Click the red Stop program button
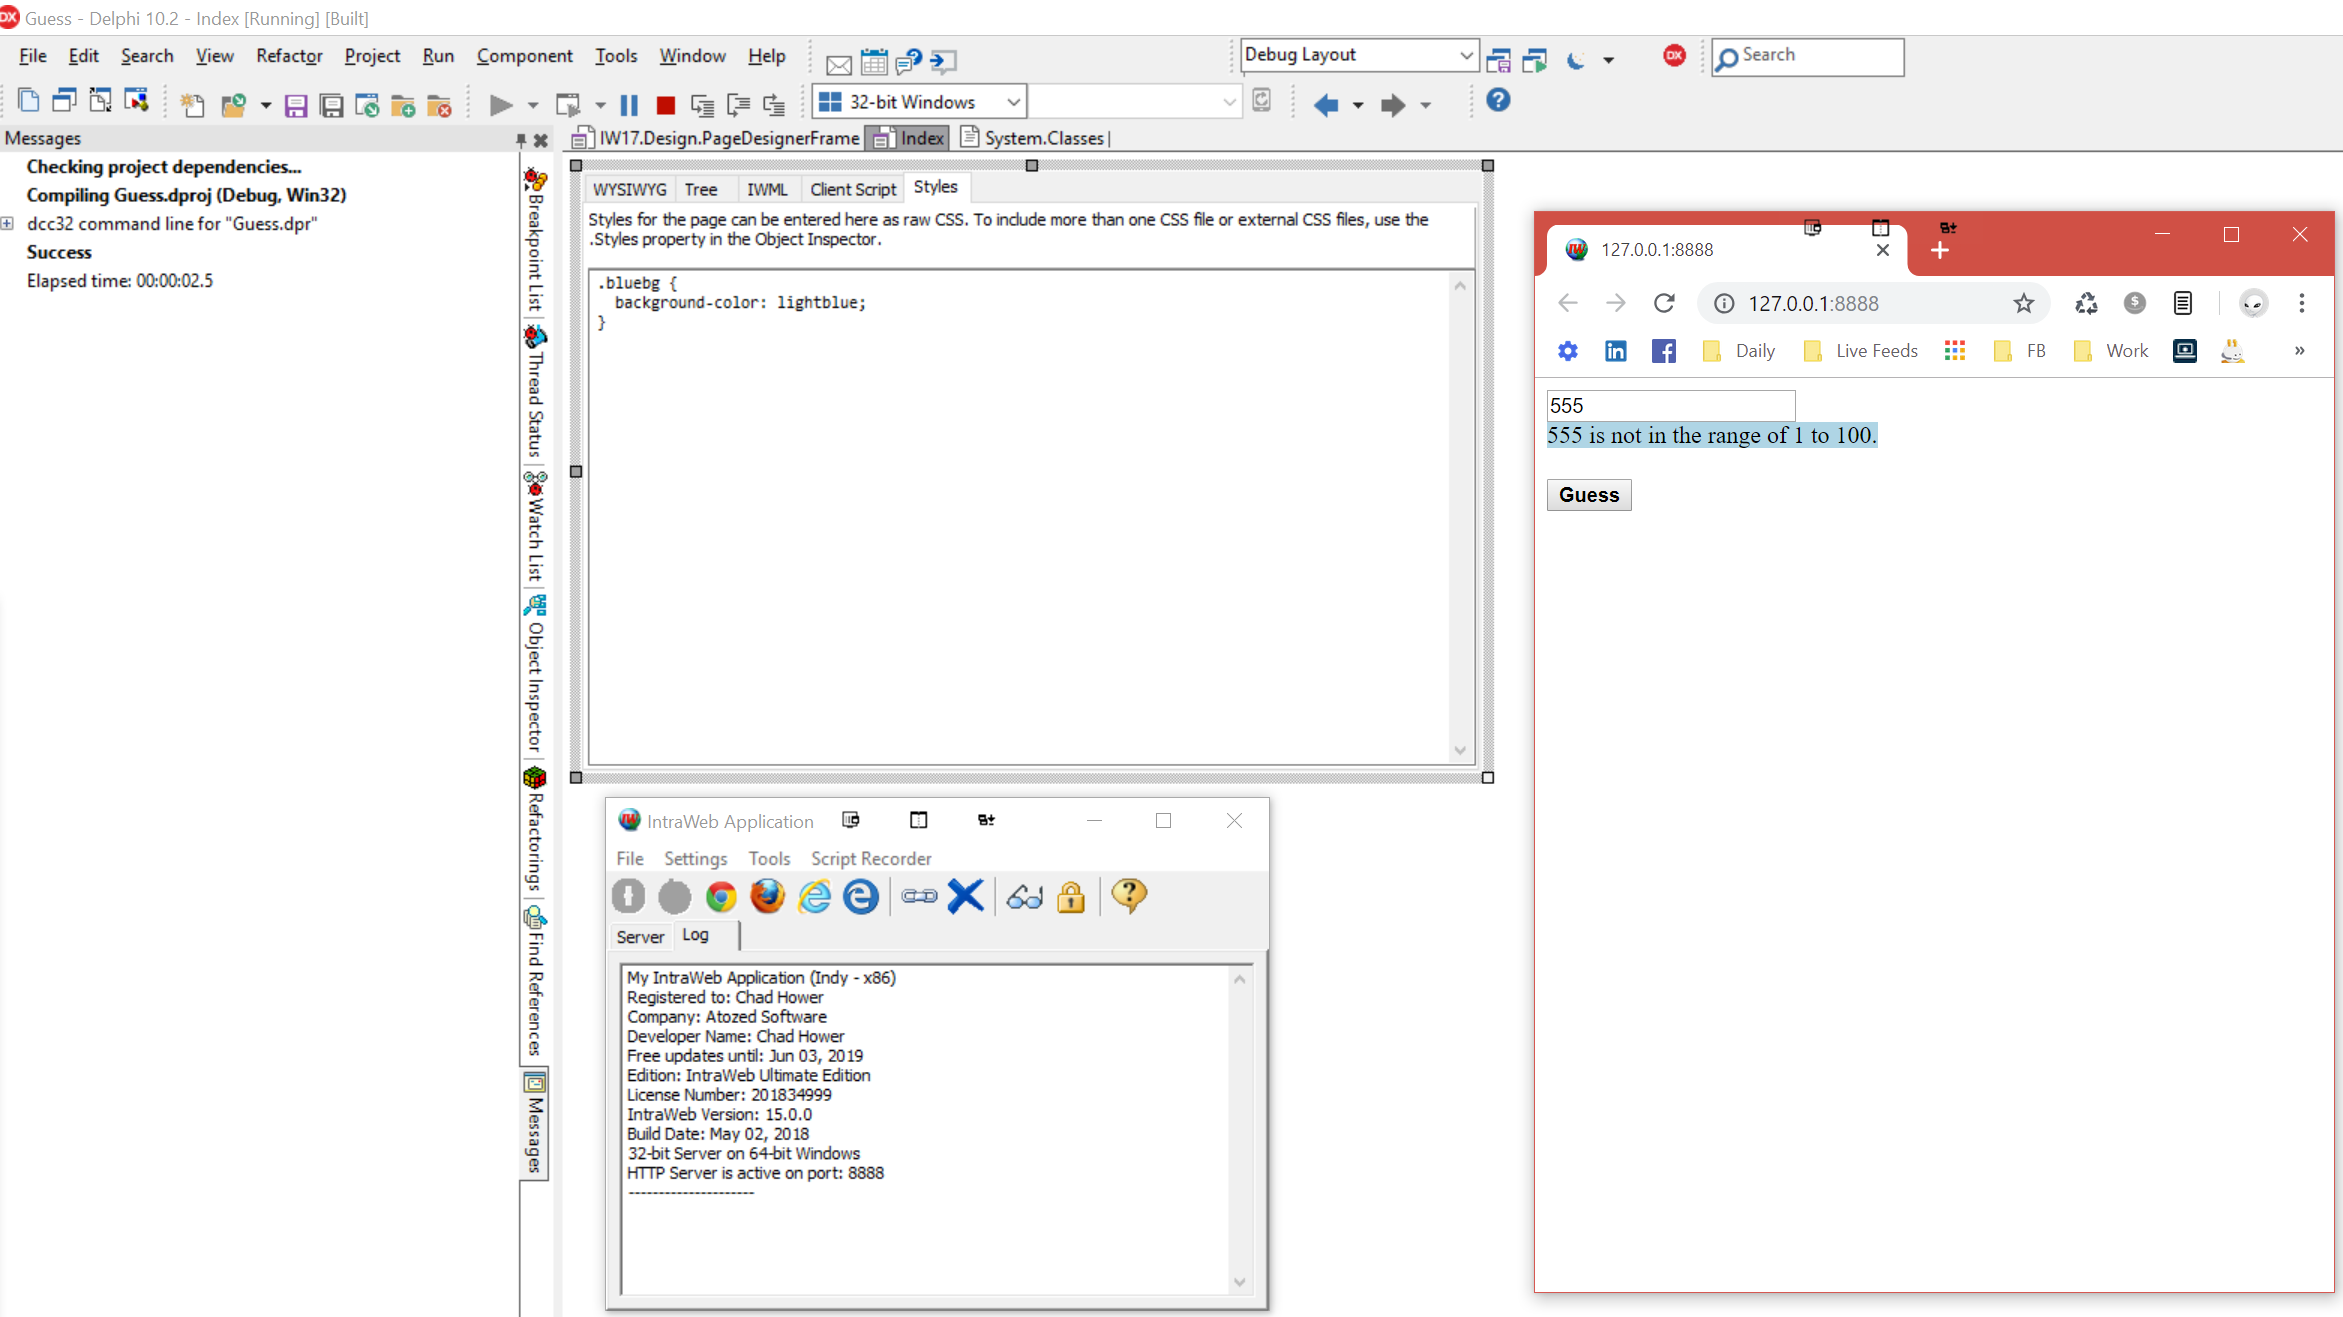 (665, 105)
